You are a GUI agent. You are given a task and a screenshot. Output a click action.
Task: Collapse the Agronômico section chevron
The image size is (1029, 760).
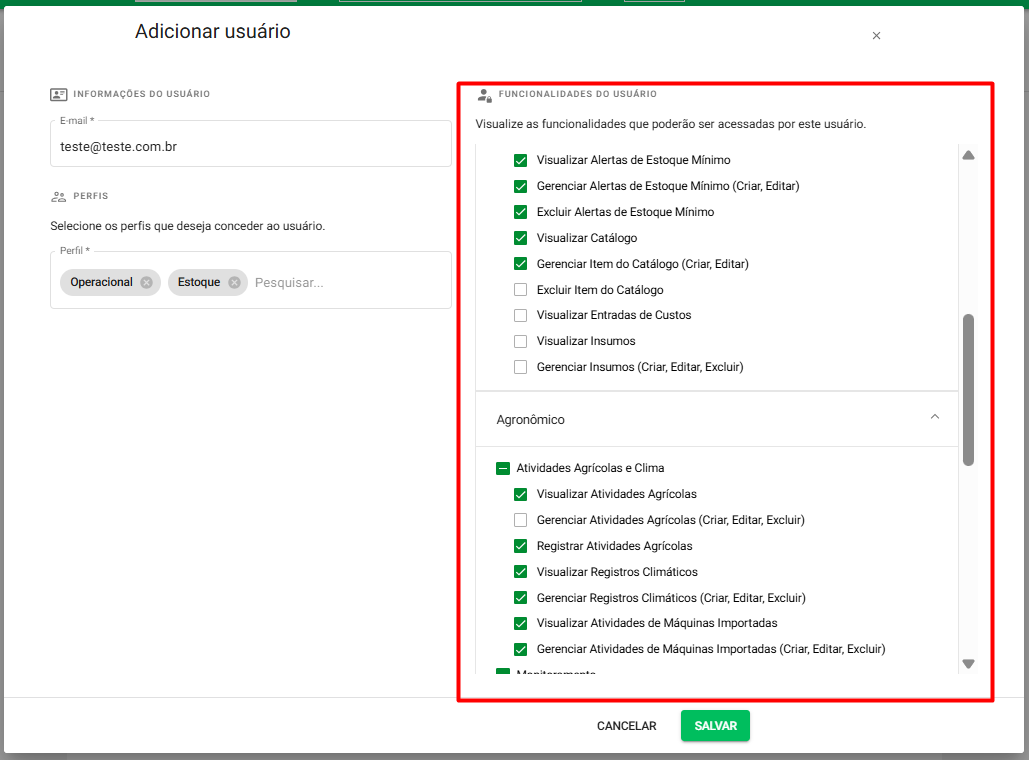(934, 417)
